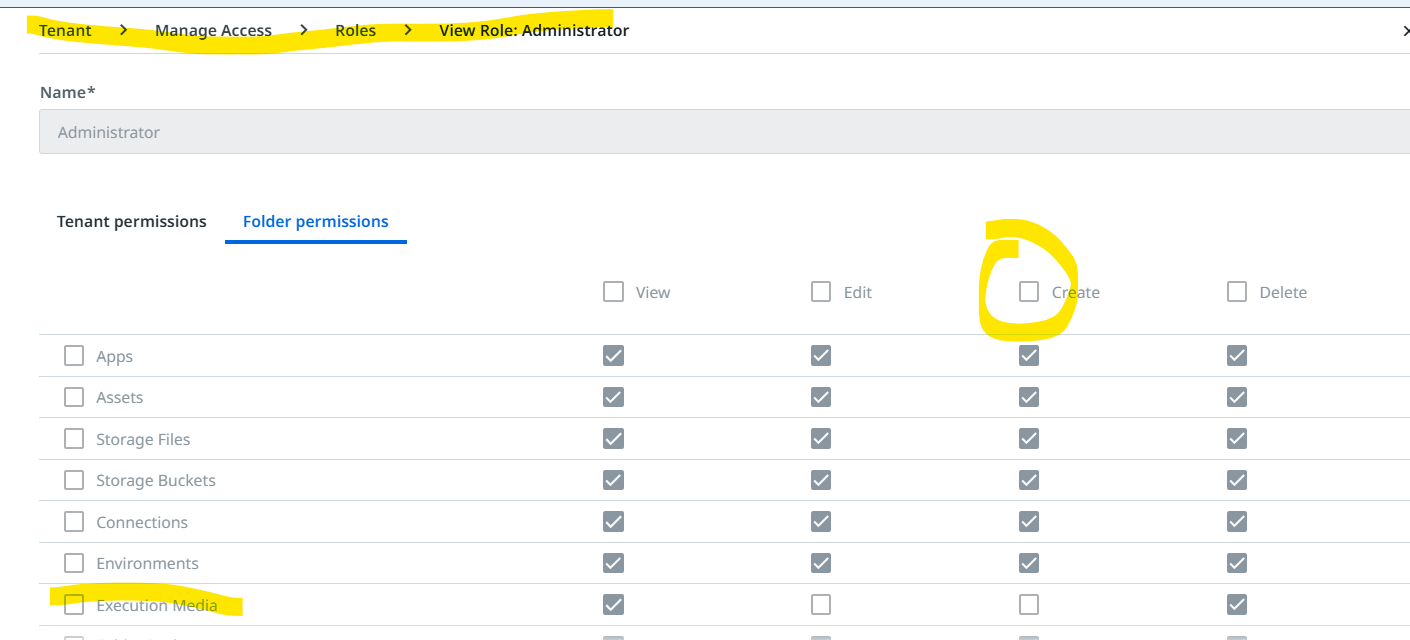Image resolution: width=1410 pixels, height=640 pixels.
Task: Enable Edit permission for Execution Media
Action: (x=820, y=604)
